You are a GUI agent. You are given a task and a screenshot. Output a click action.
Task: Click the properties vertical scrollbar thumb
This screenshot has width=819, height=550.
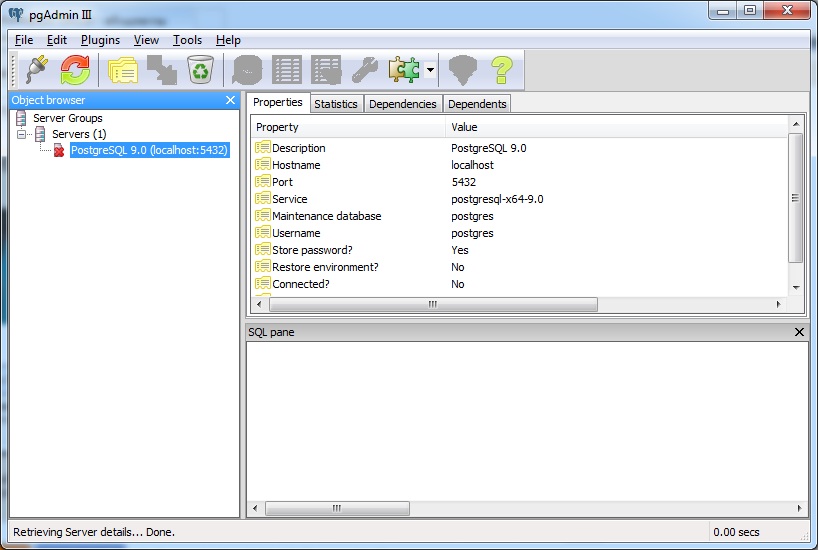click(x=795, y=198)
